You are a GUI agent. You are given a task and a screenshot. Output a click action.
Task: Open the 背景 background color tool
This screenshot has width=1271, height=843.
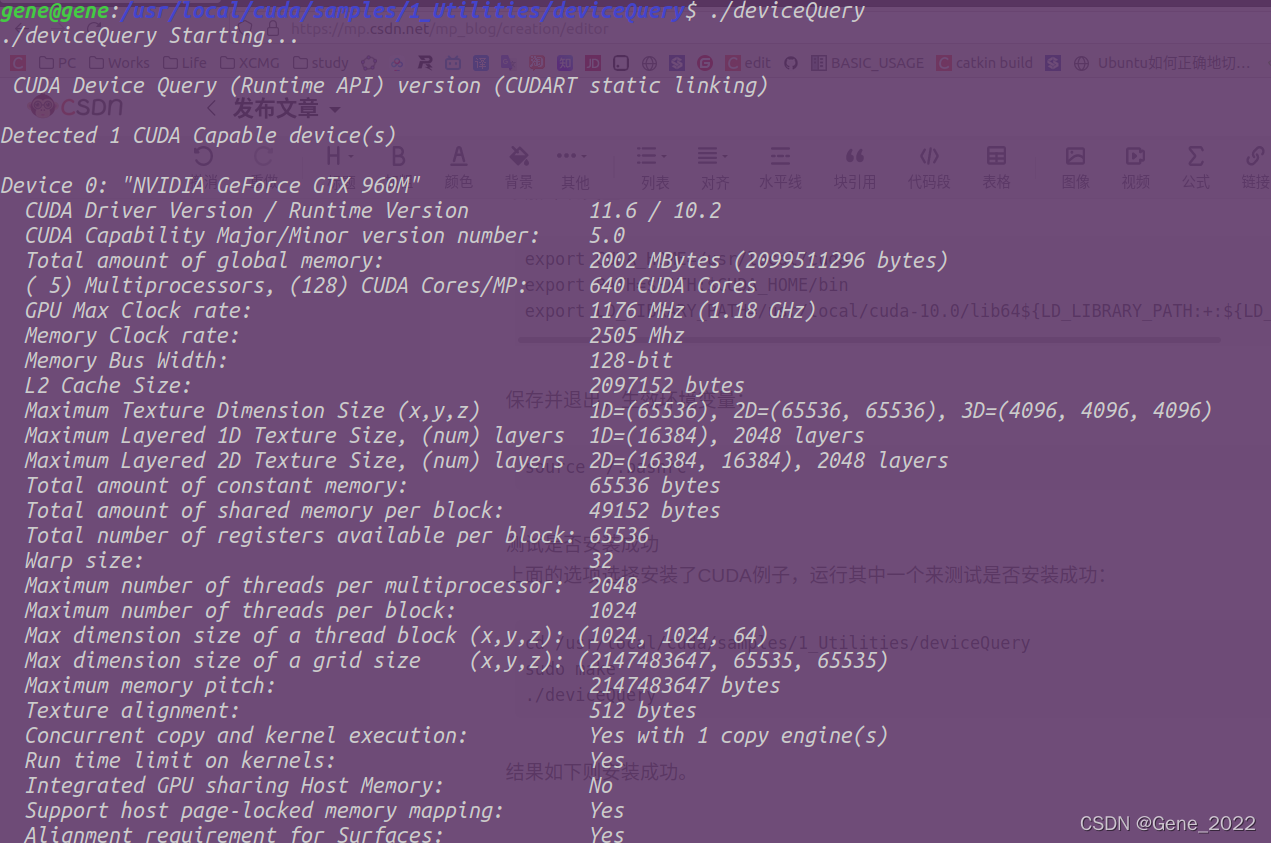(519, 166)
